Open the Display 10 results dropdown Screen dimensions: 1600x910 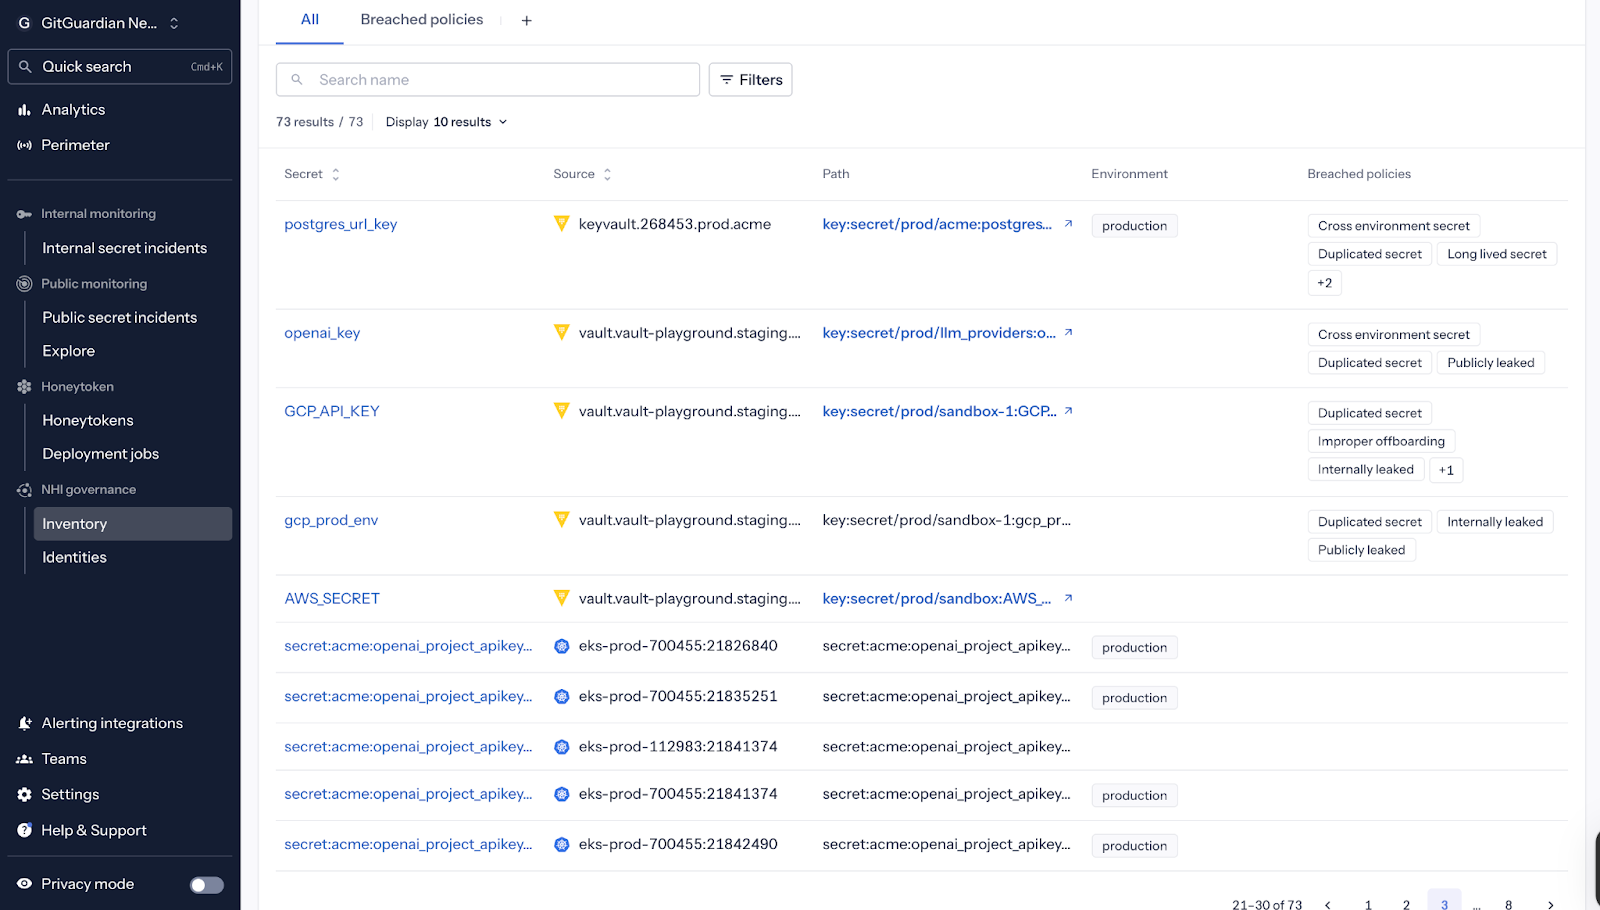(x=446, y=122)
